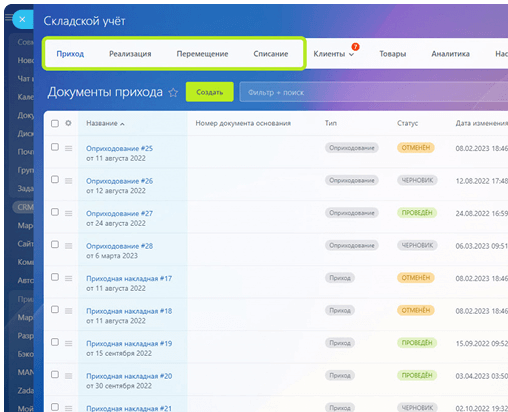Click the Номер документа основания column header

(x=243, y=123)
